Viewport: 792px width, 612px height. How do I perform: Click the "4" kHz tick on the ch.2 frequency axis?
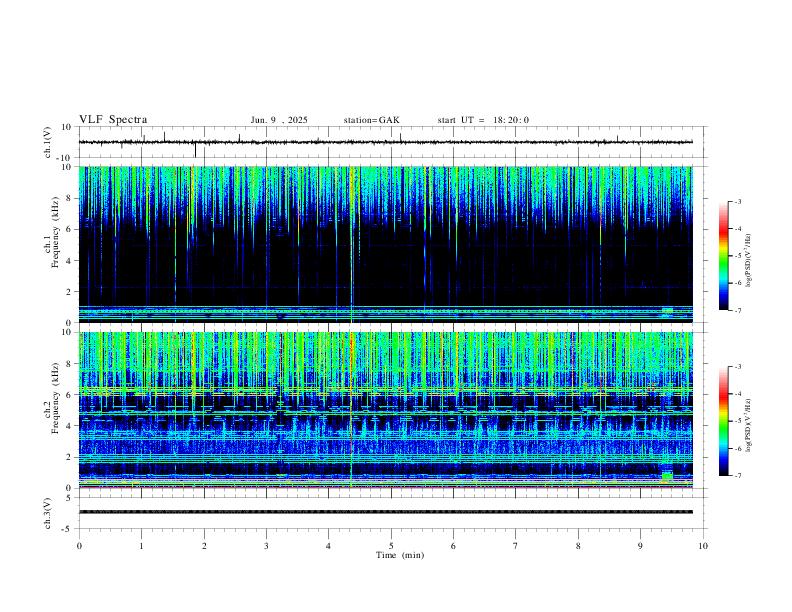(x=69, y=426)
